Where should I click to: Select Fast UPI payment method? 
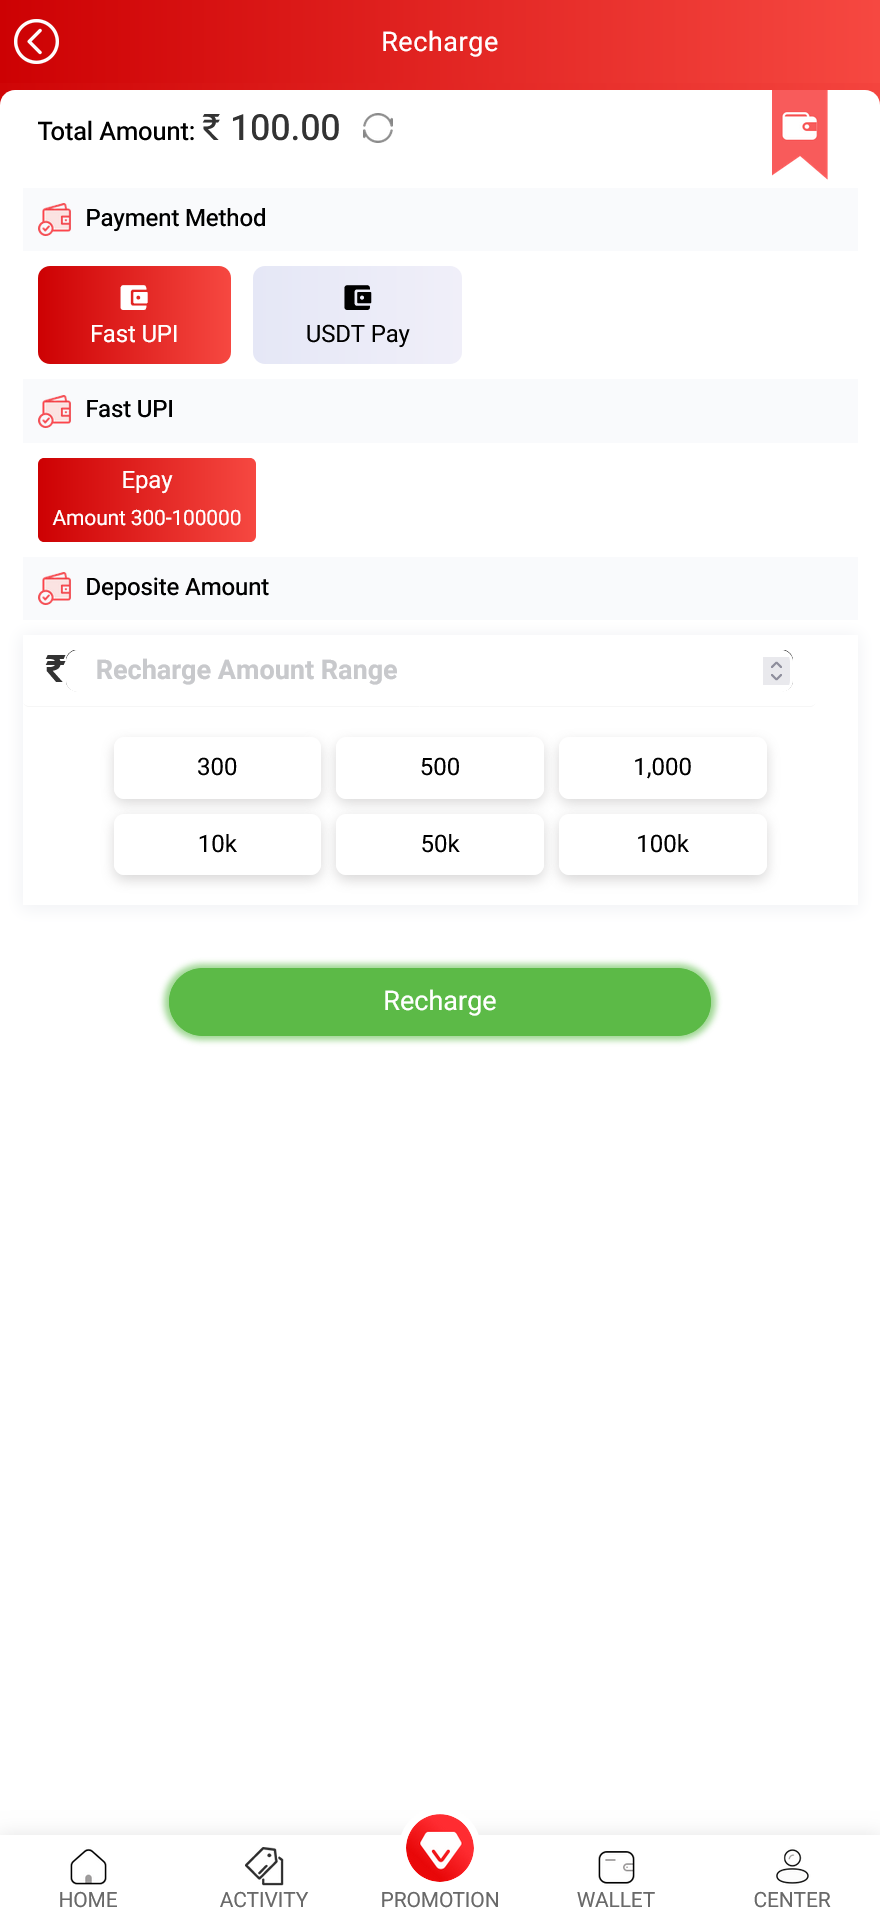[x=134, y=315]
